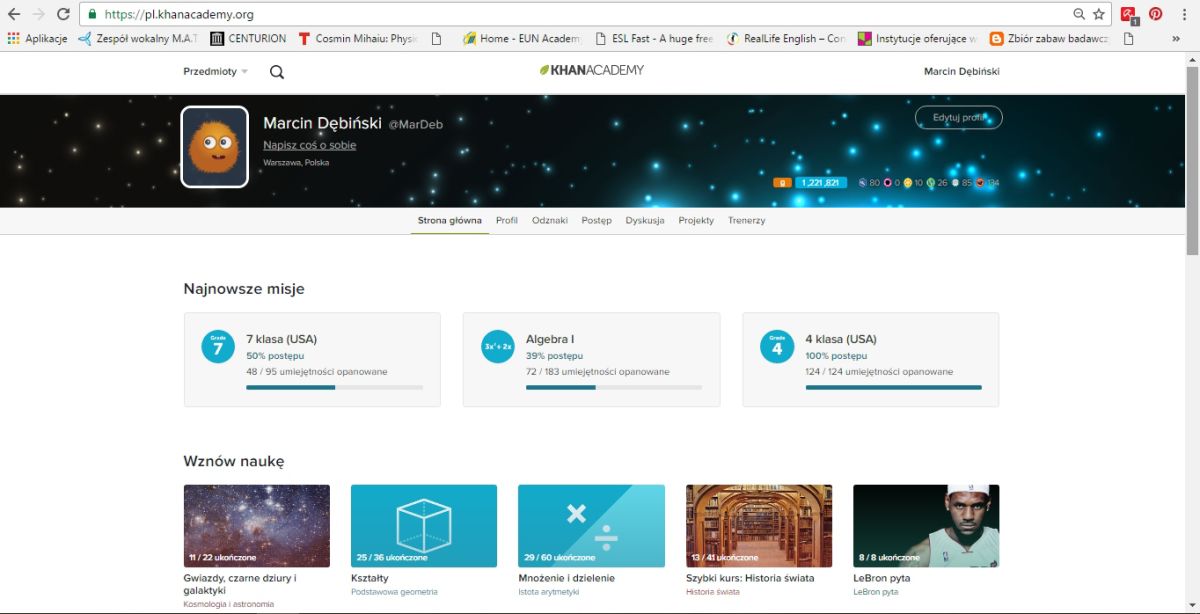Open the Pinterest browser extension
This screenshot has width=1200, height=614.
pos(1155,14)
